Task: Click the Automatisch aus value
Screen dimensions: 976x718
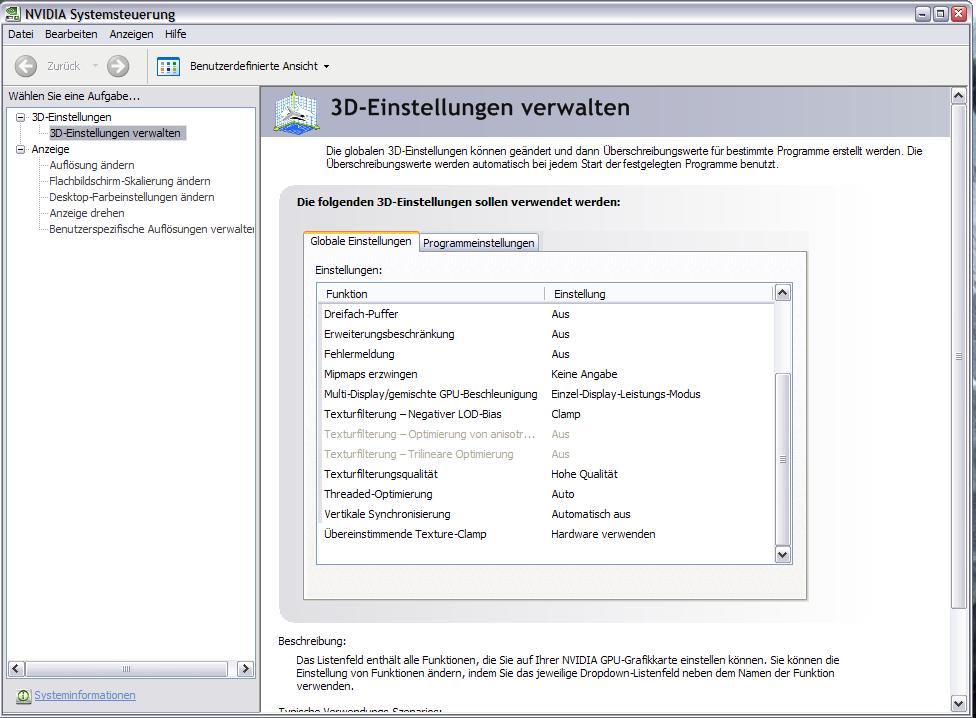Action: 591,514
